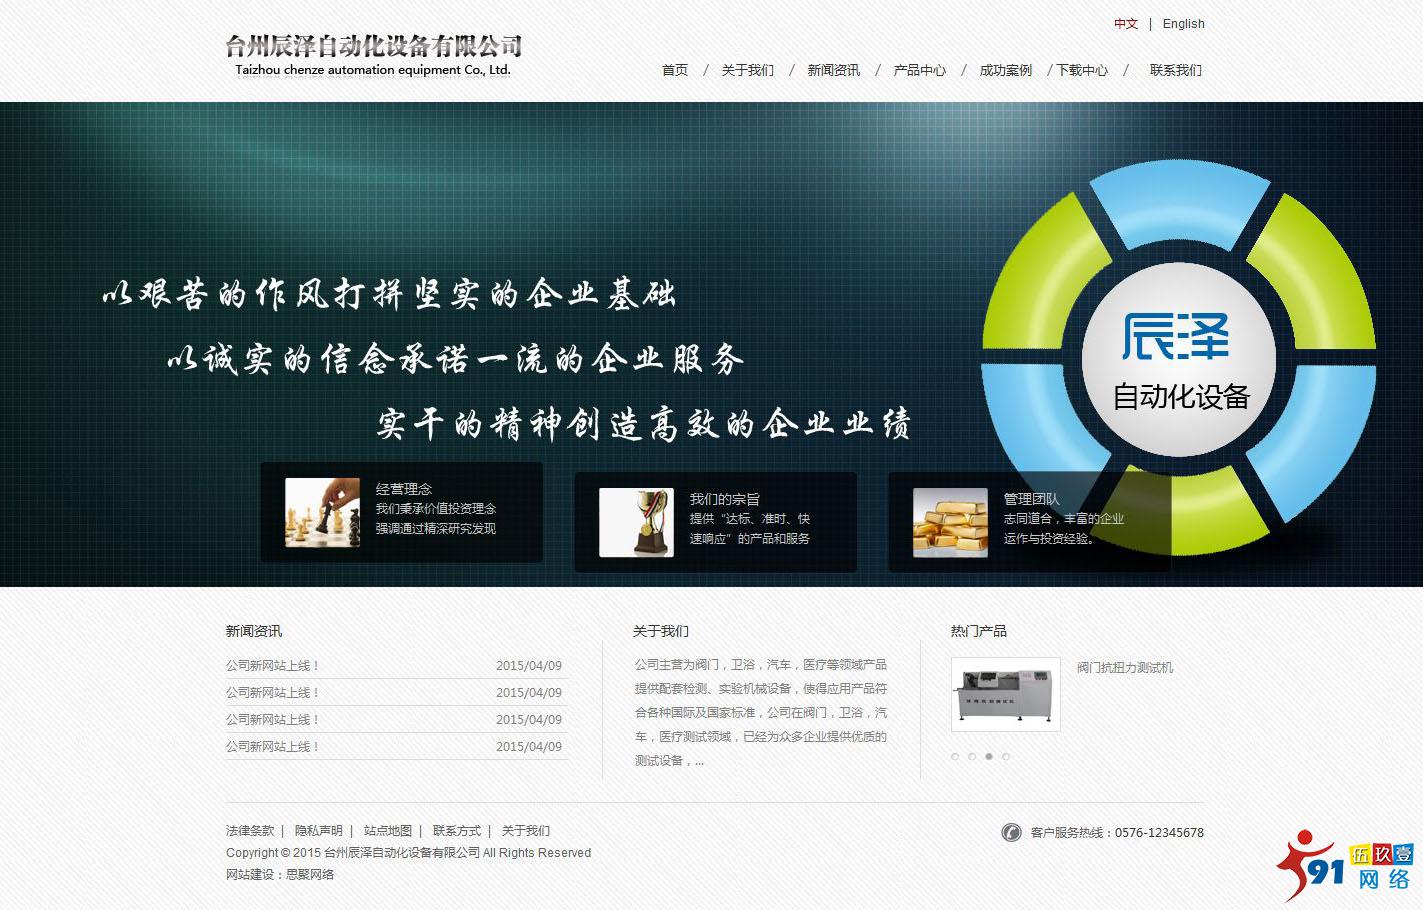
Task: Open the 阀门抗扭力测试机 product link
Action: (x=1124, y=667)
